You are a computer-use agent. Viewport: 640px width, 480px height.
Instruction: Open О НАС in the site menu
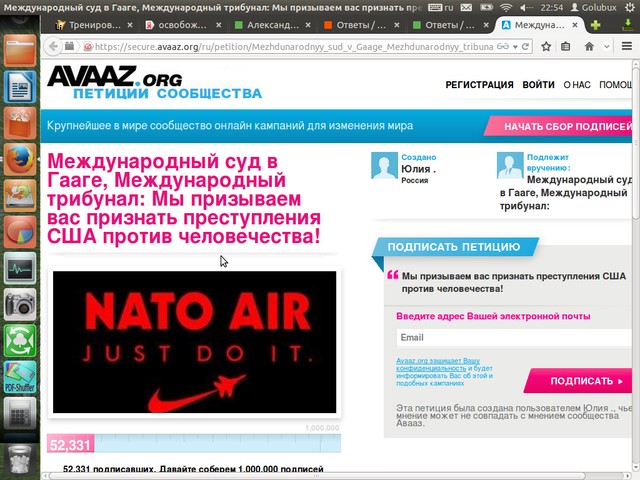point(577,84)
